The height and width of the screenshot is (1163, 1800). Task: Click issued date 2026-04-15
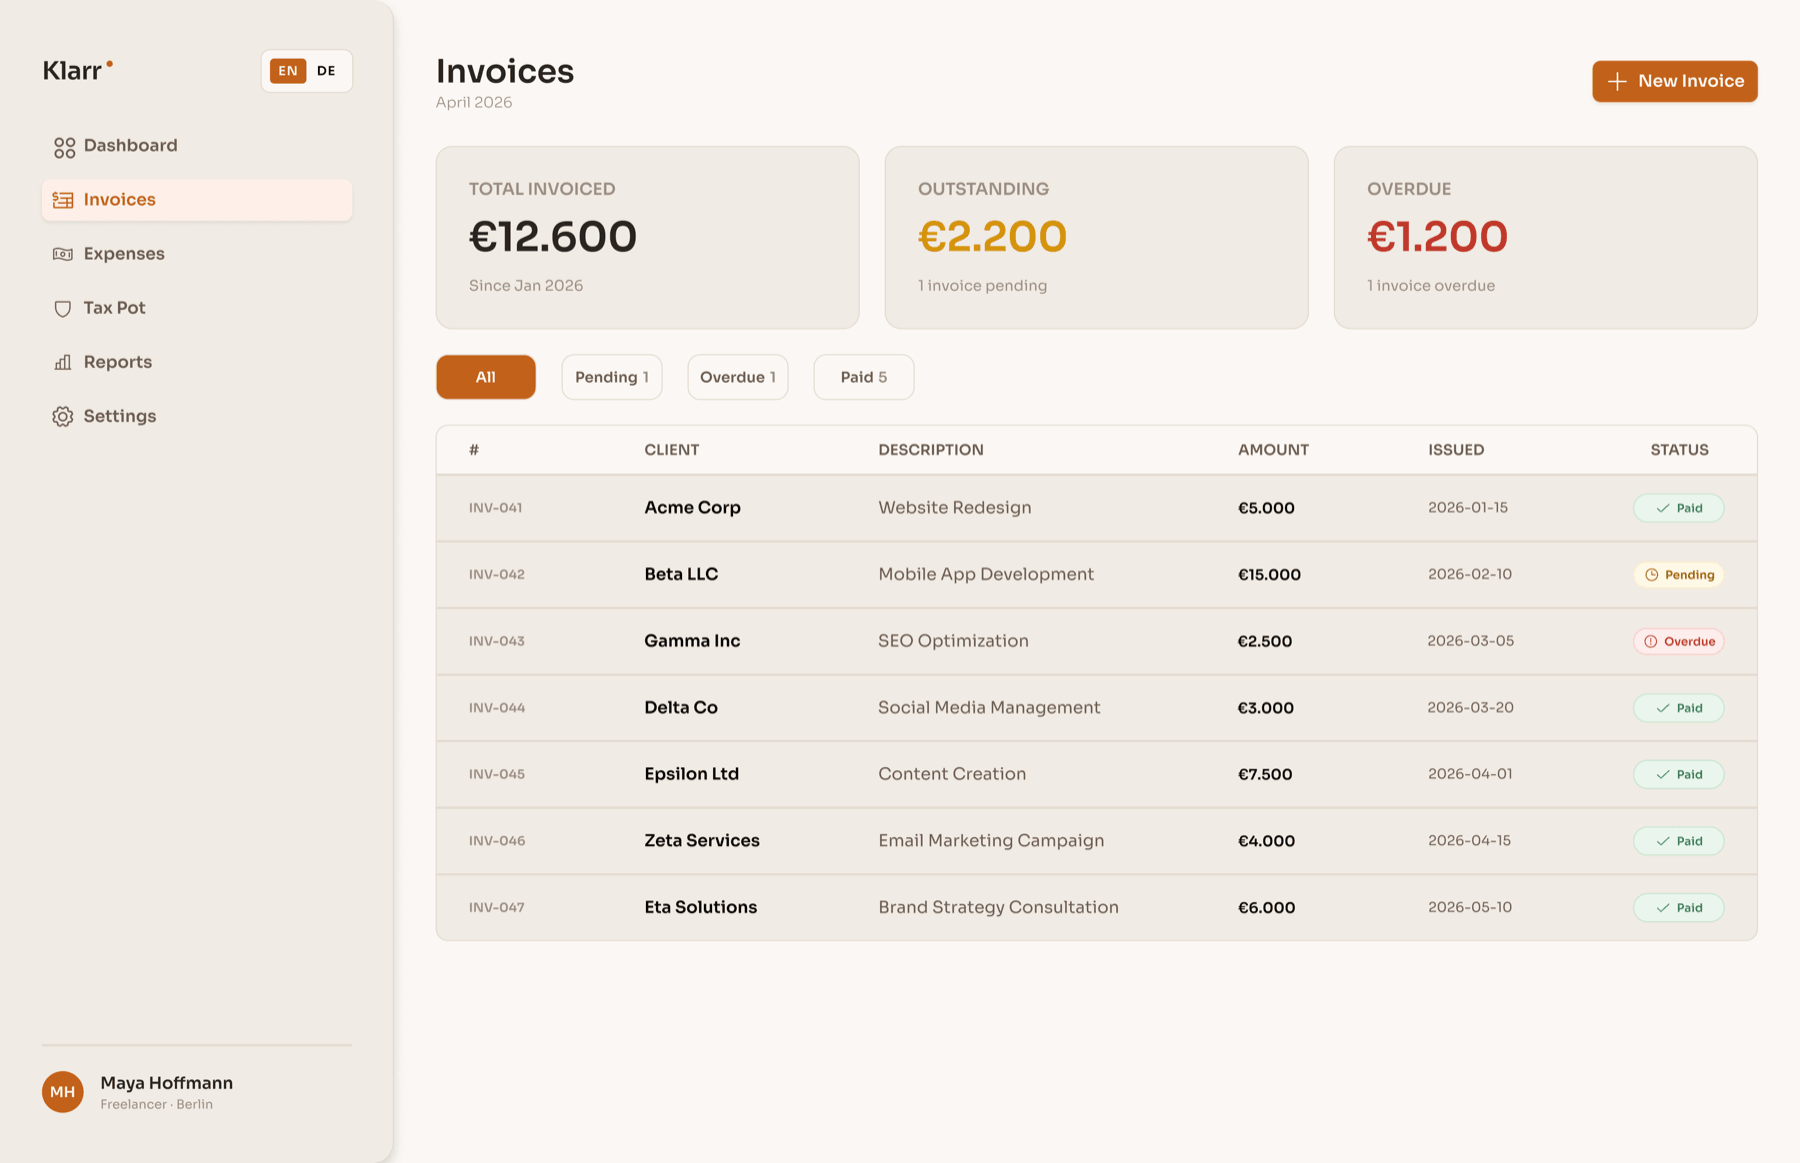click(1469, 841)
